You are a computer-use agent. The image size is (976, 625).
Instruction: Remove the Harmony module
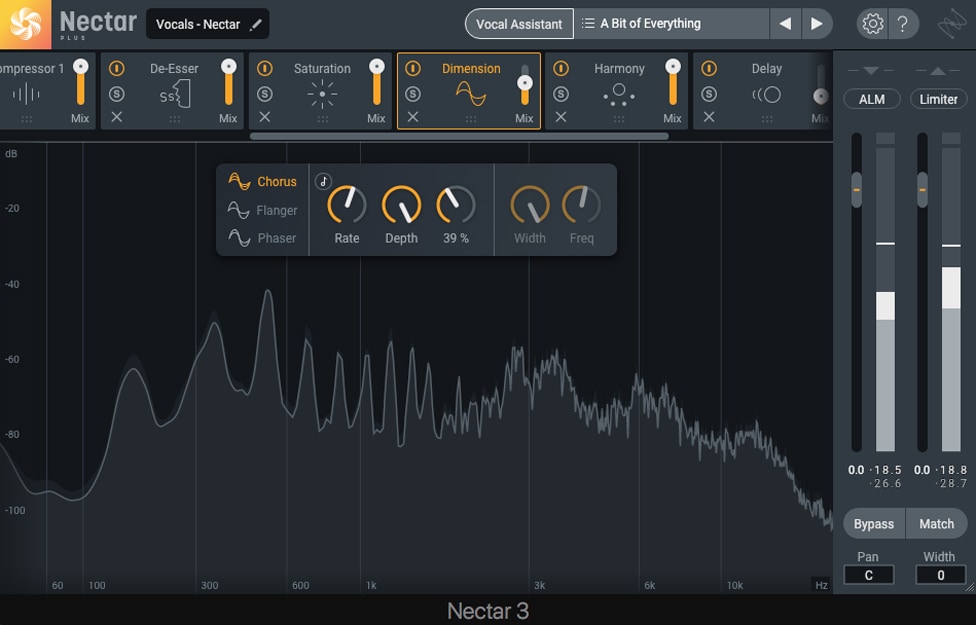click(561, 117)
